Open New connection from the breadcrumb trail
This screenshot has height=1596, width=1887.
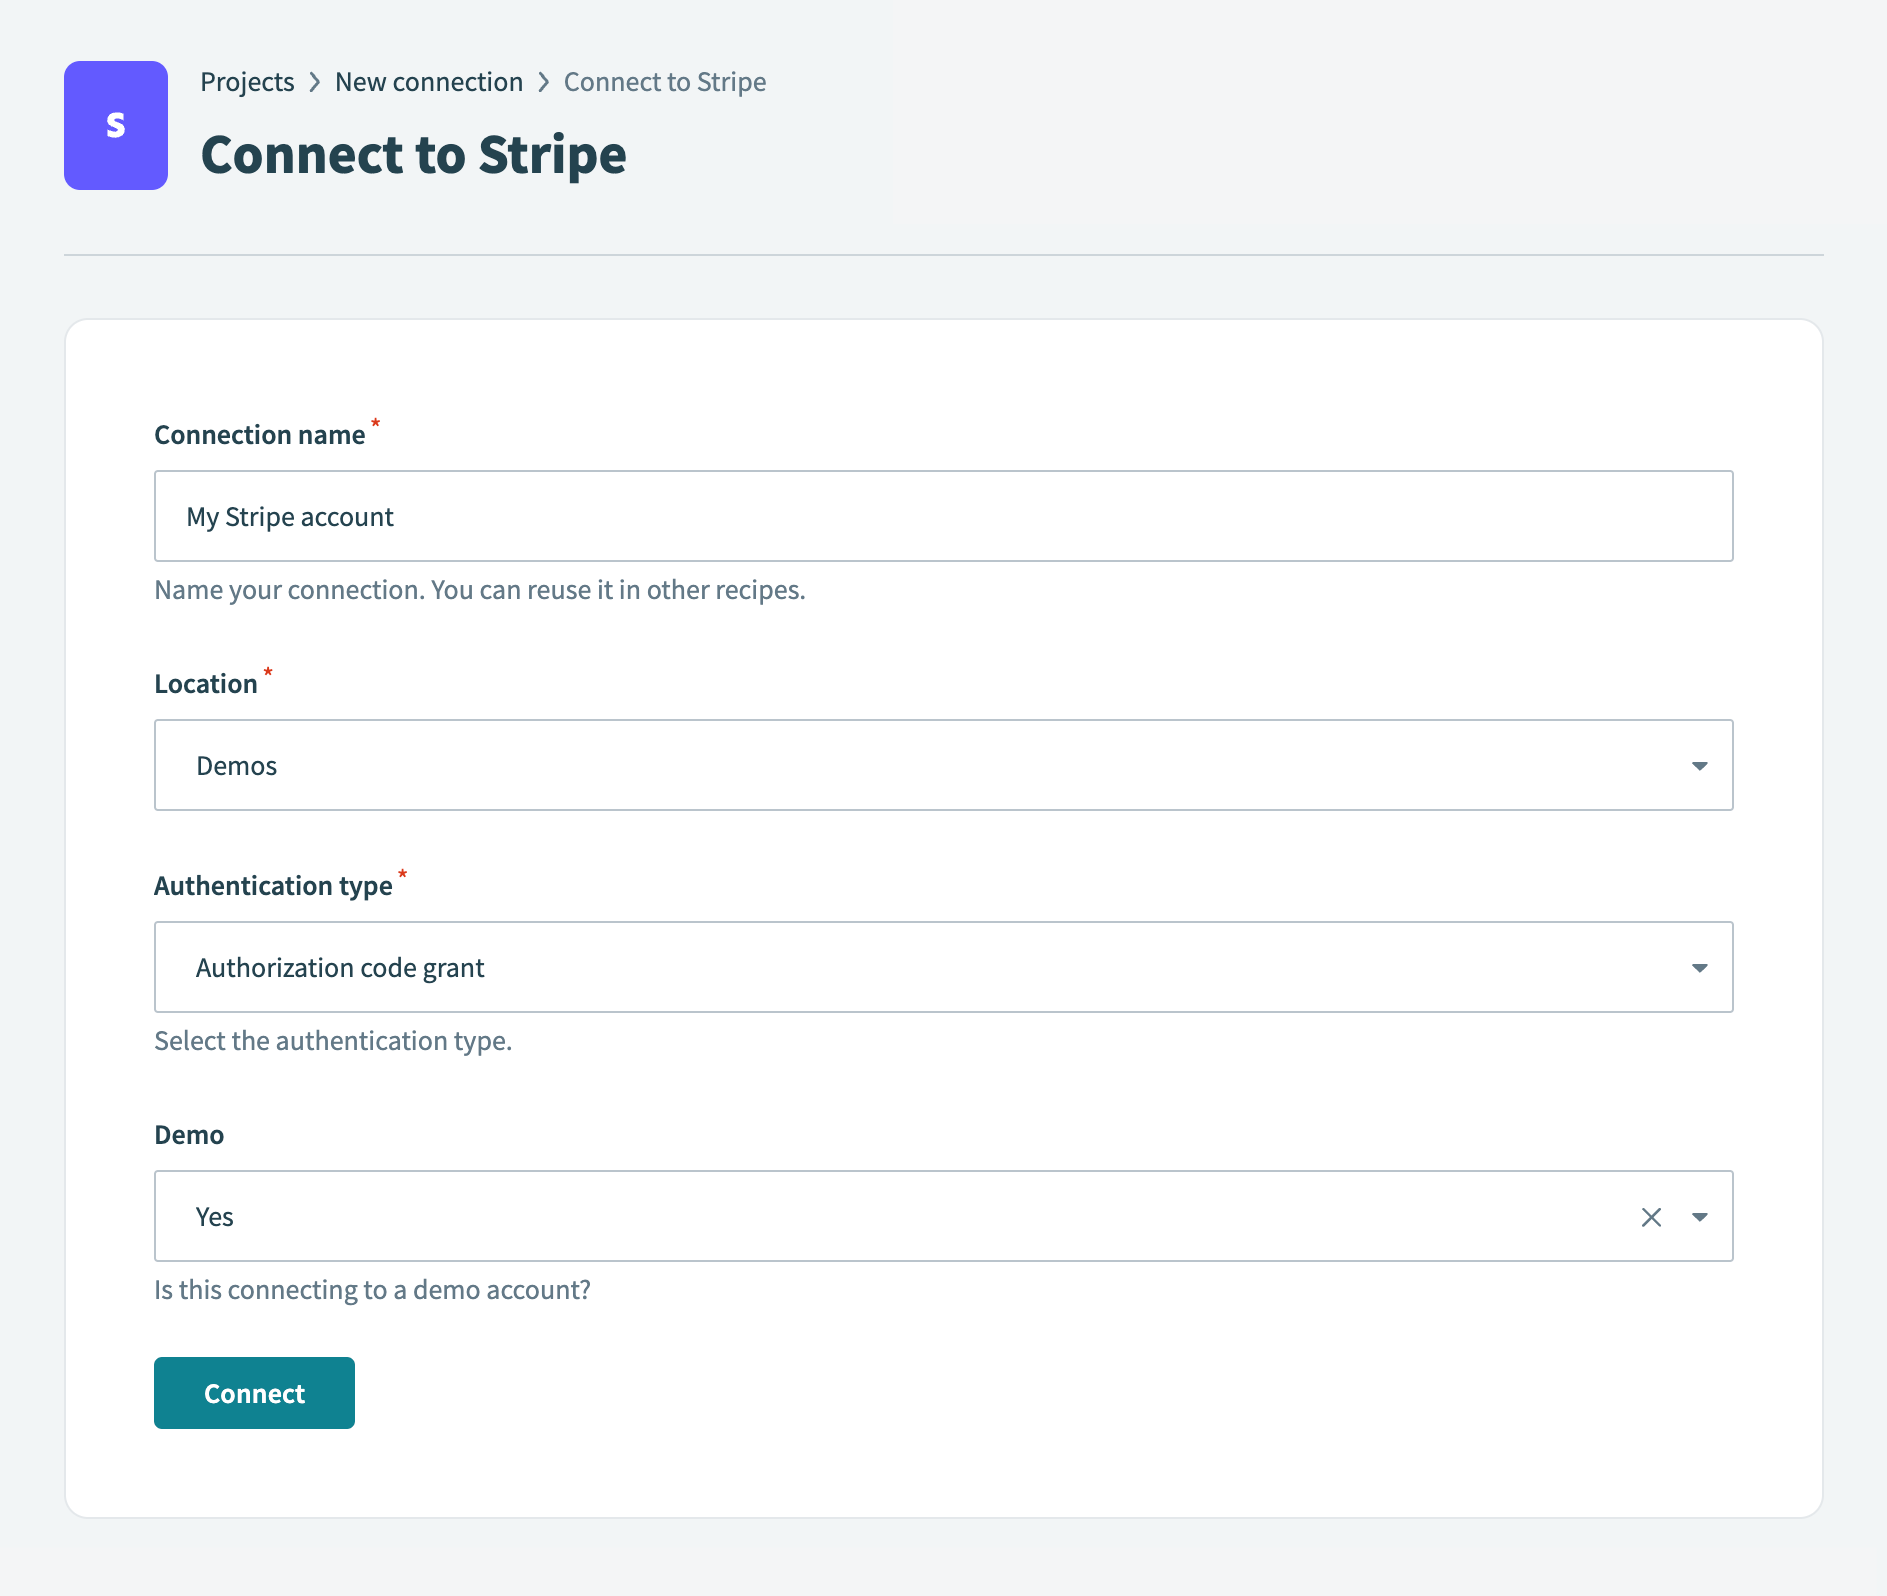coord(429,82)
